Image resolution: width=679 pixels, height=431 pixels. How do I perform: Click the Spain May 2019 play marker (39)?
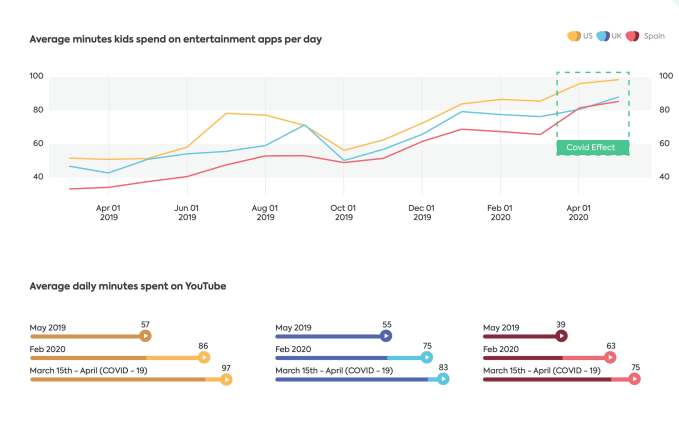click(562, 336)
